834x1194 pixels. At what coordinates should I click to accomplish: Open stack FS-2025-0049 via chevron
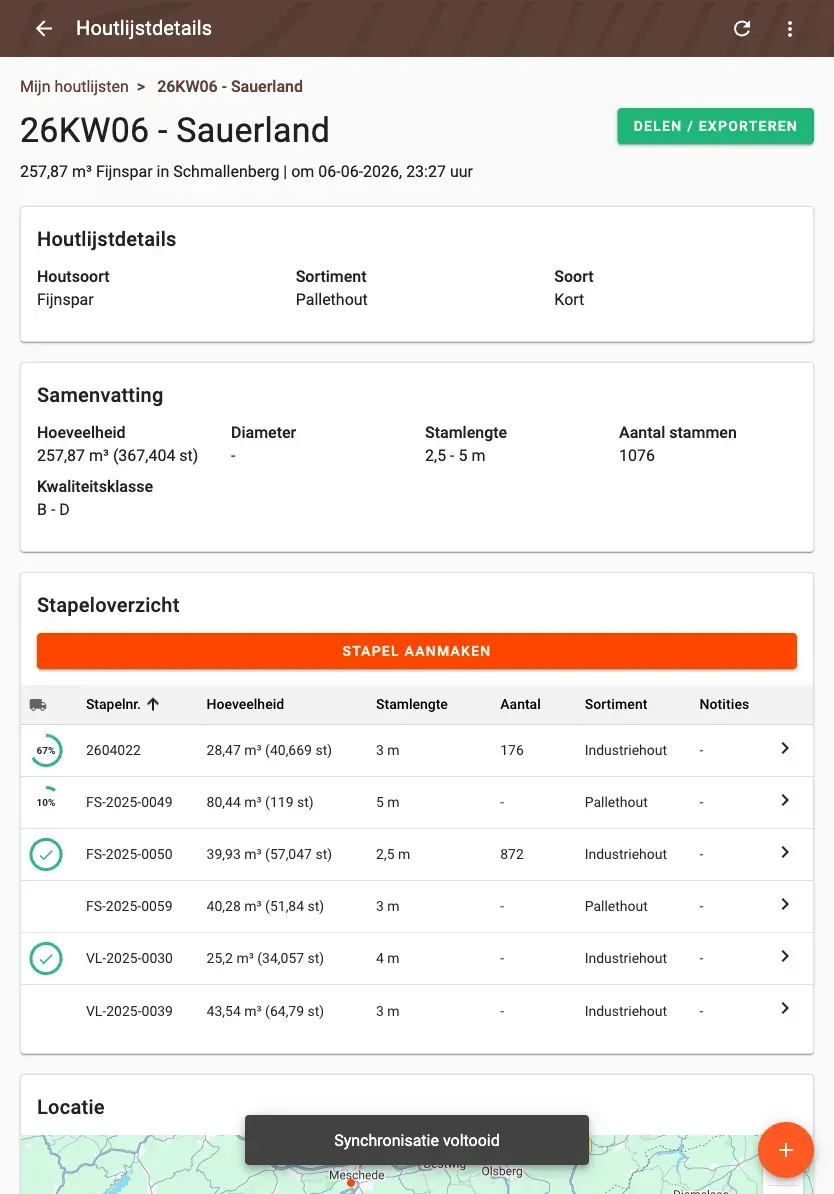point(785,800)
